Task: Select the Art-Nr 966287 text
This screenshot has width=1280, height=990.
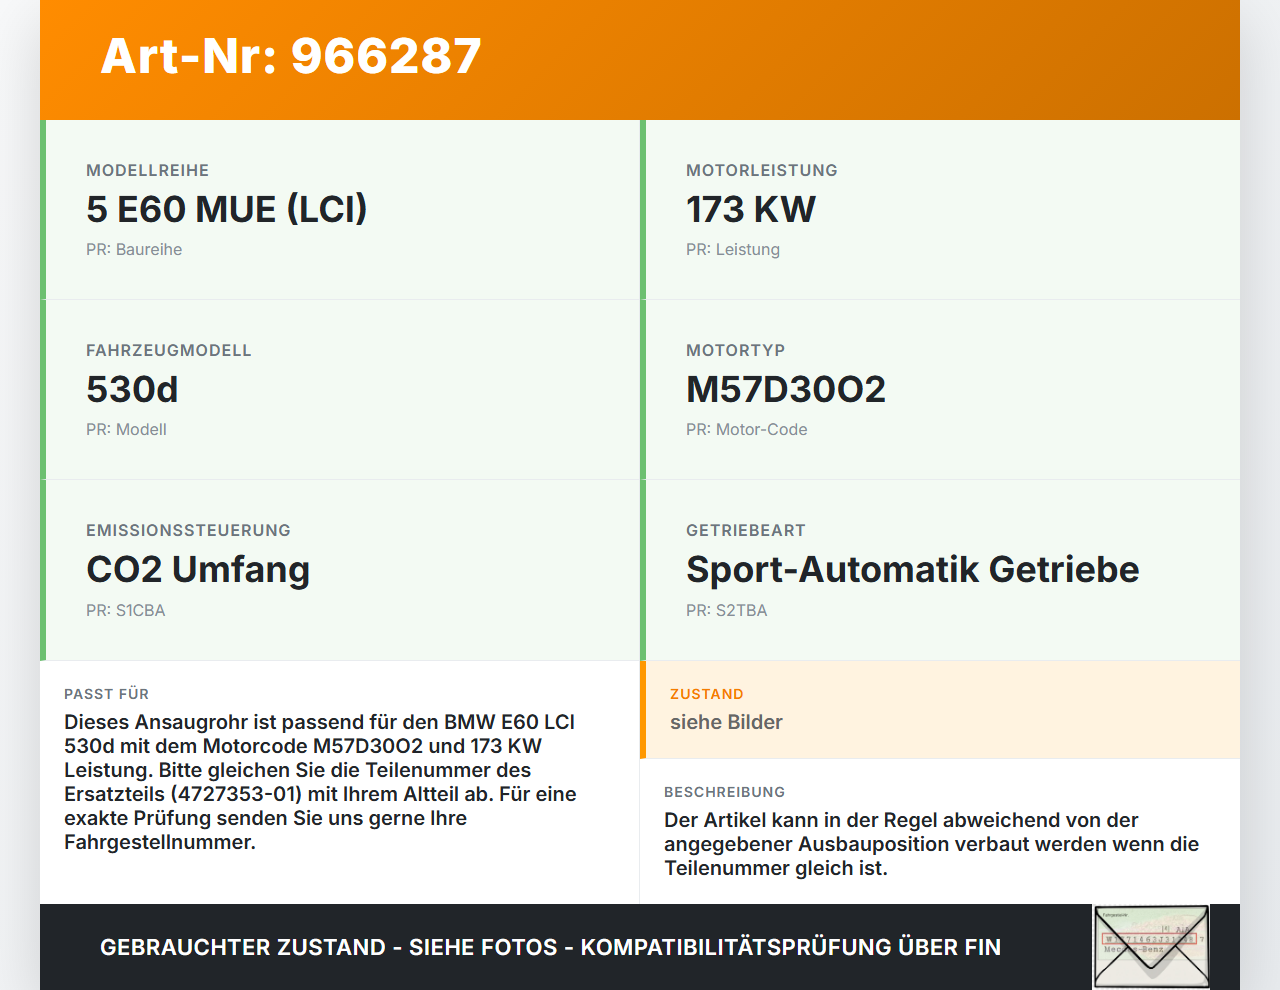Action: click(290, 57)
